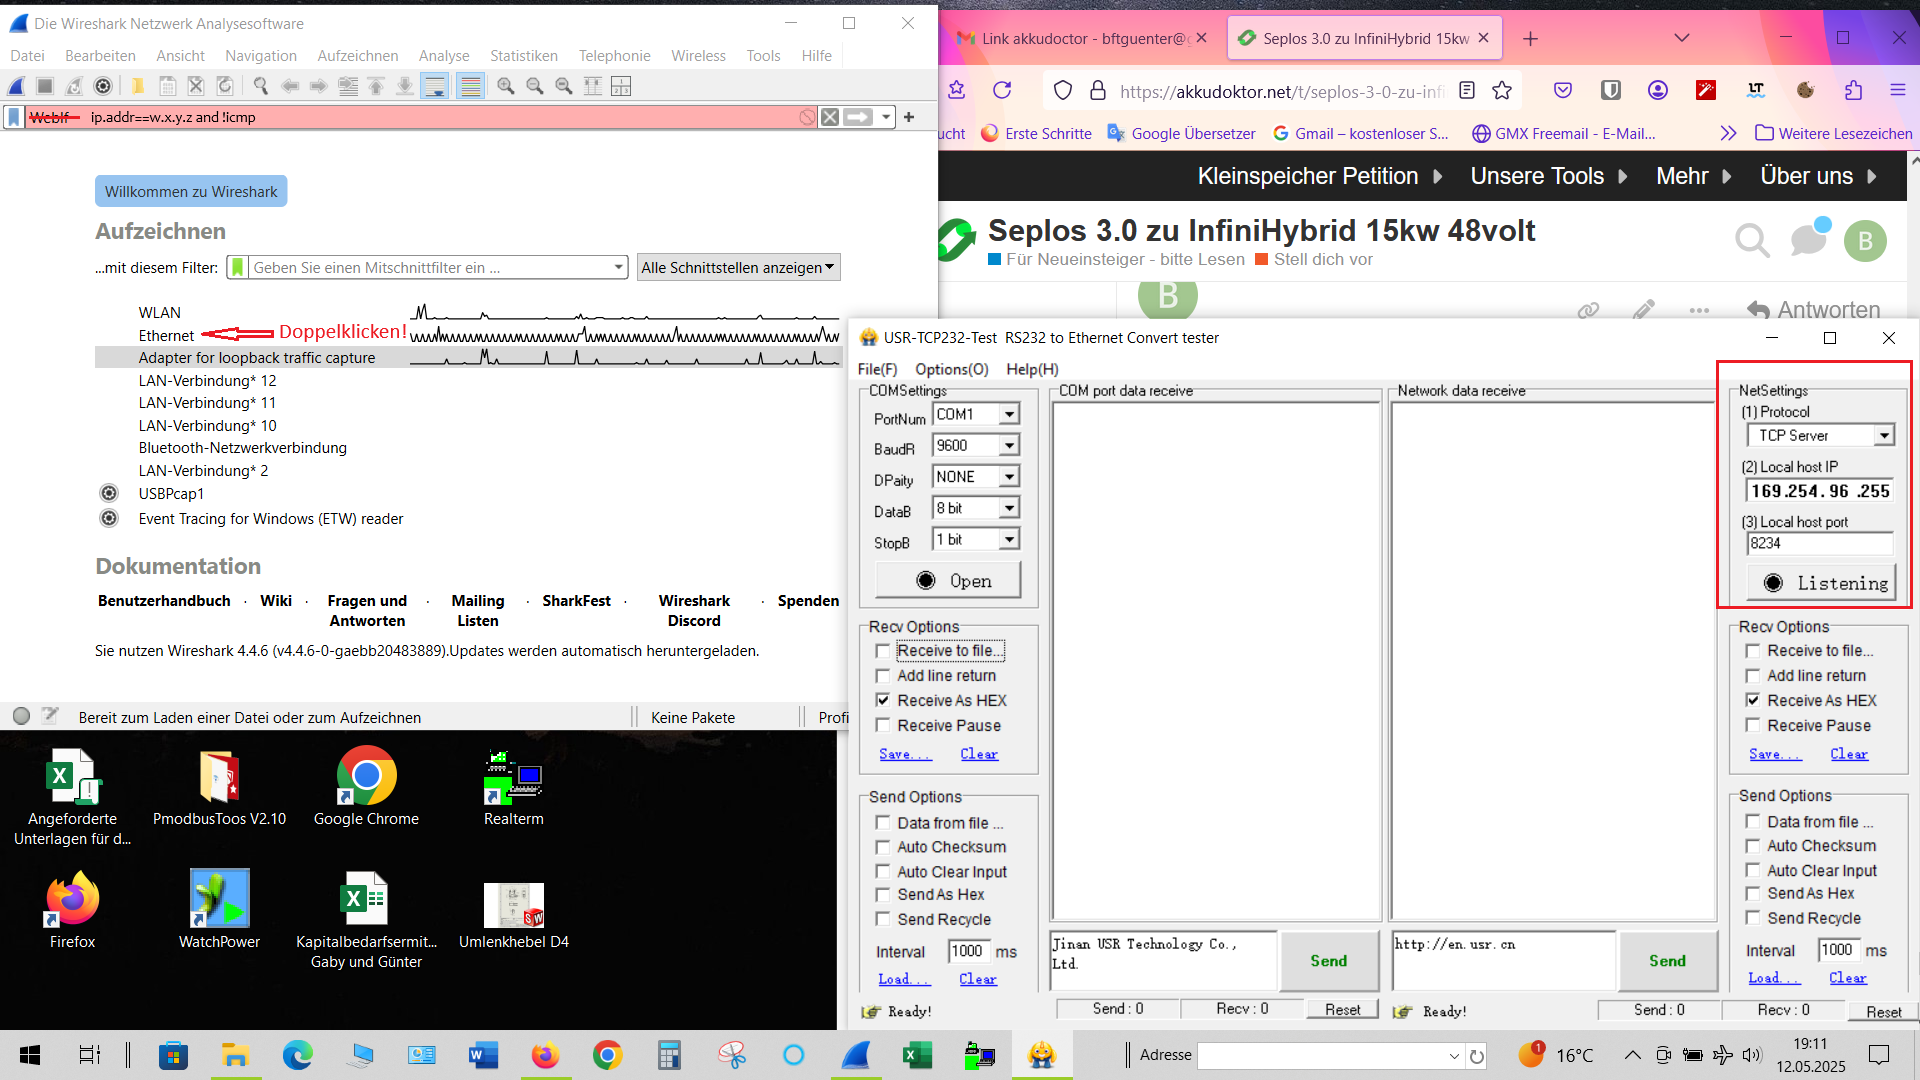Open DPaity NONE dropdown
Viewport: 1920px width, 1080px height.
[x=1009, y=477]
